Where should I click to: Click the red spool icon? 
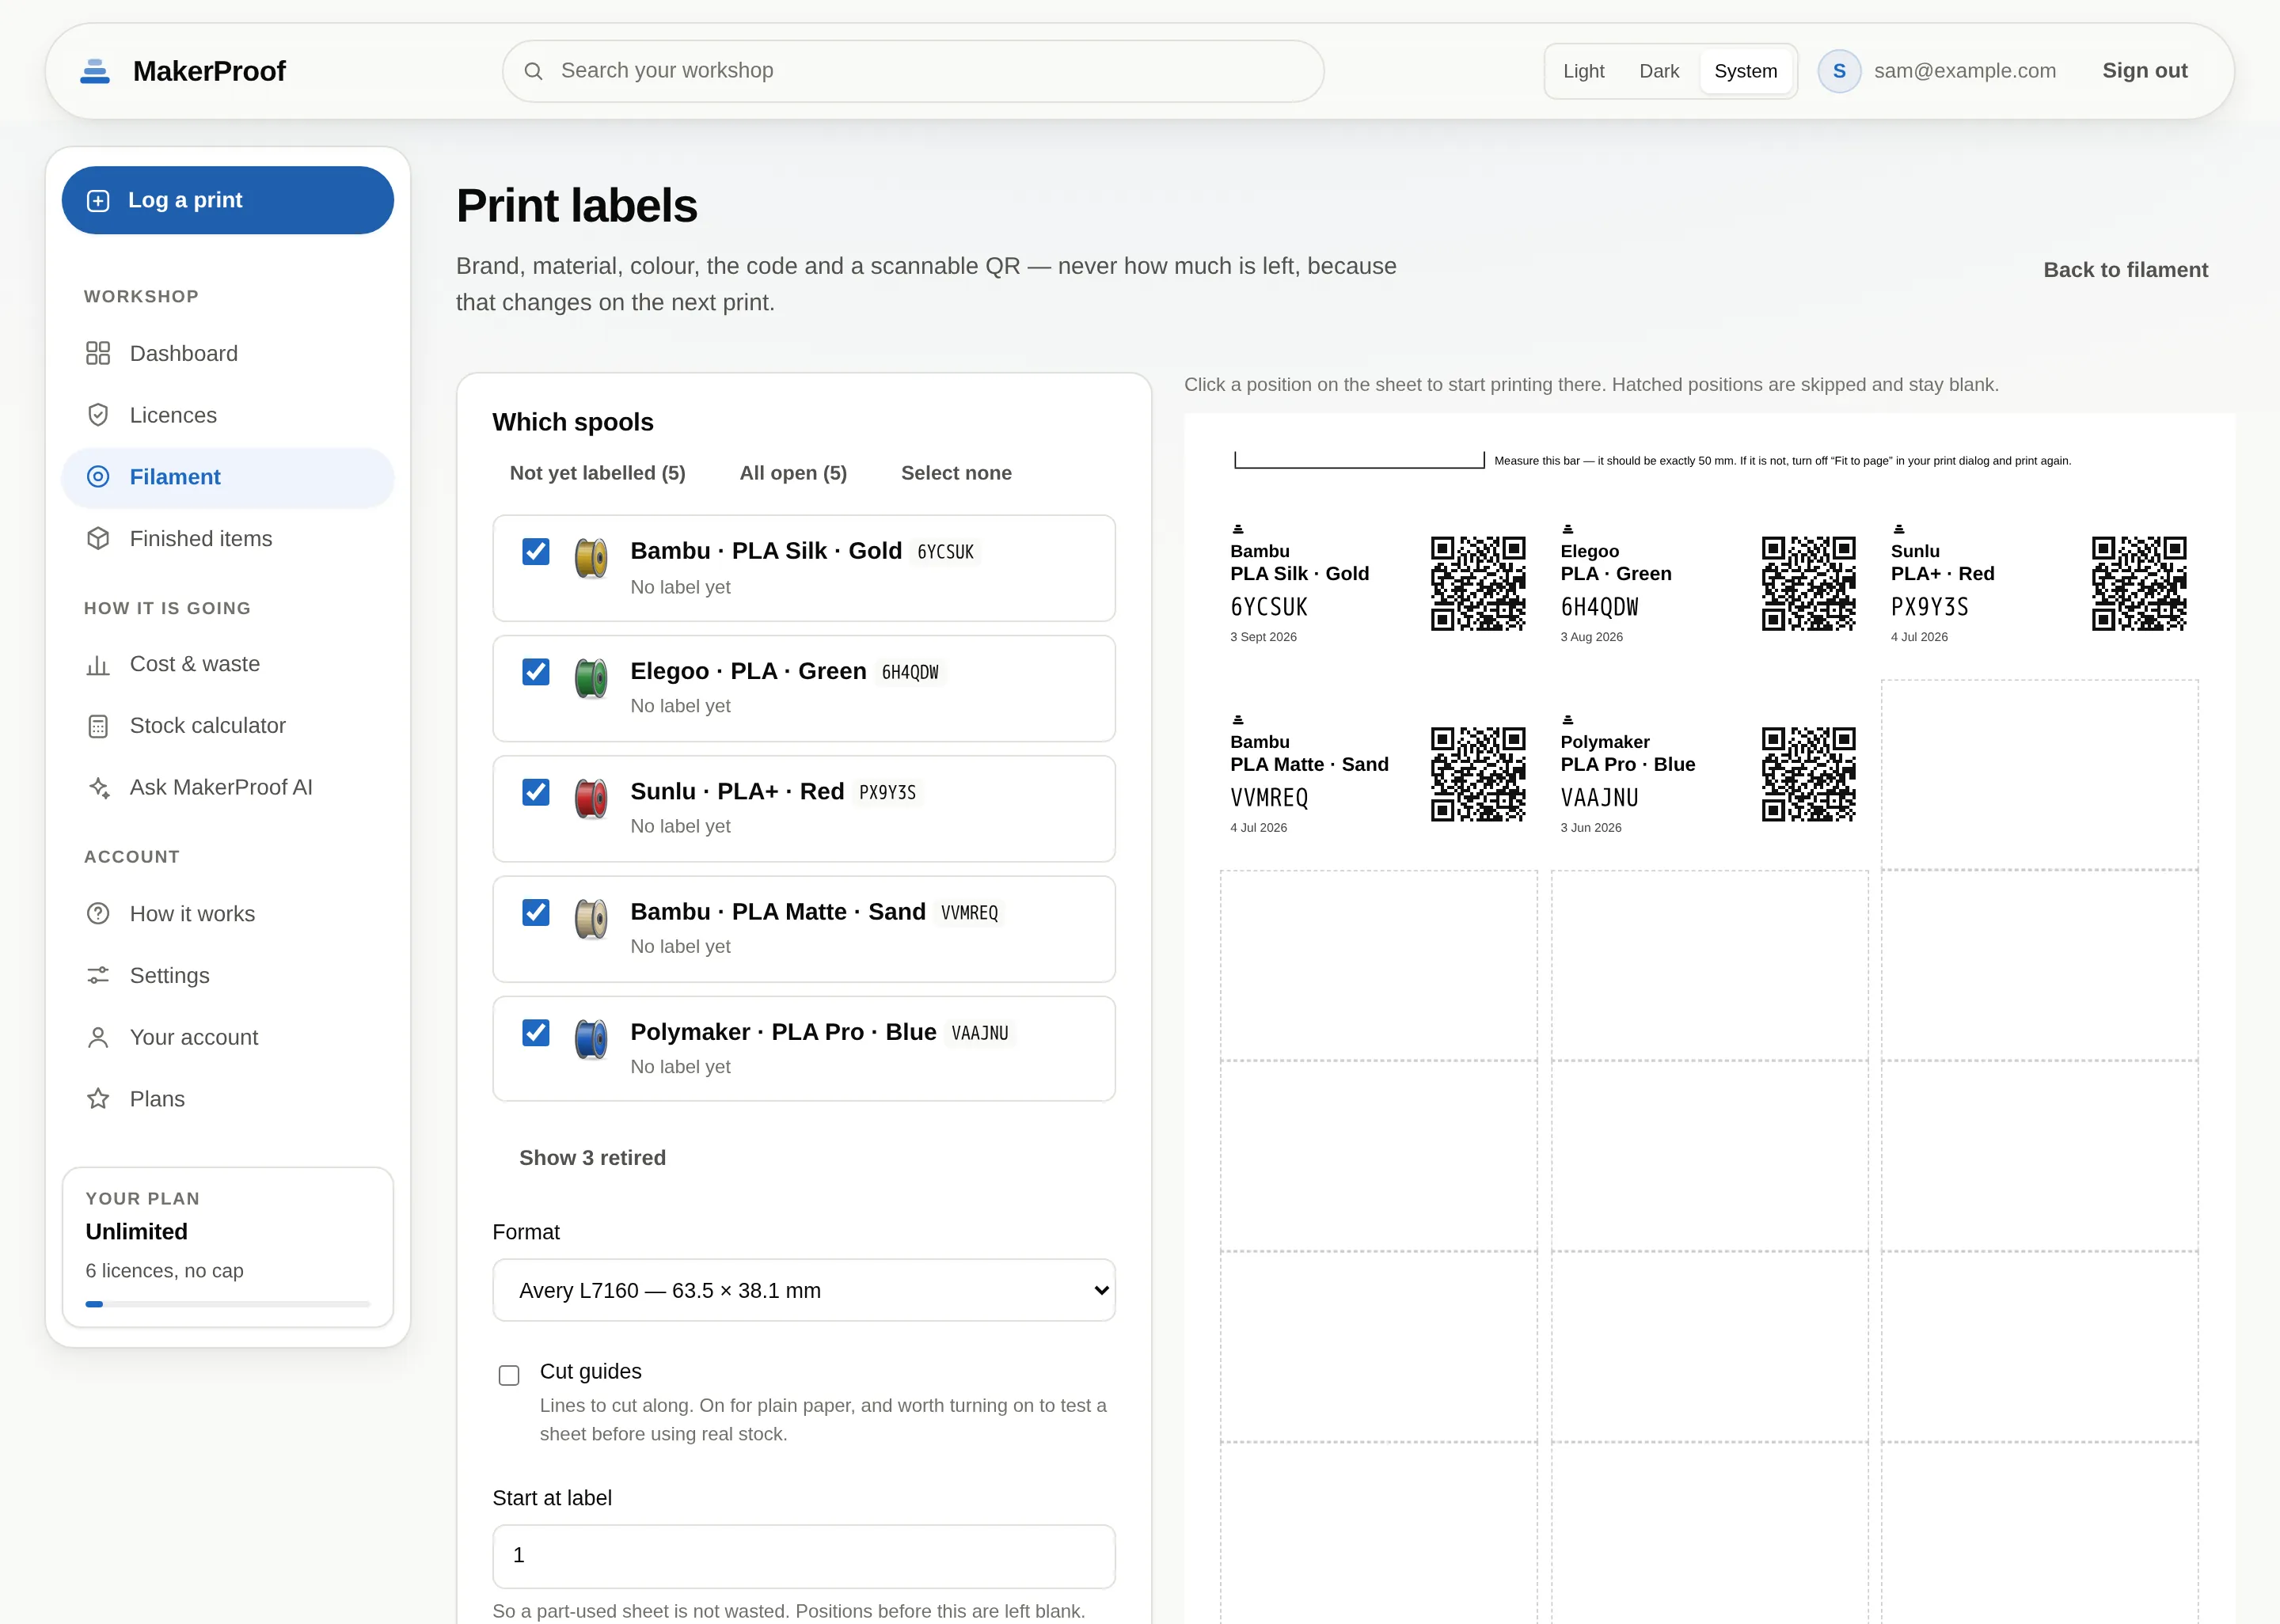(x=591, y=798)
